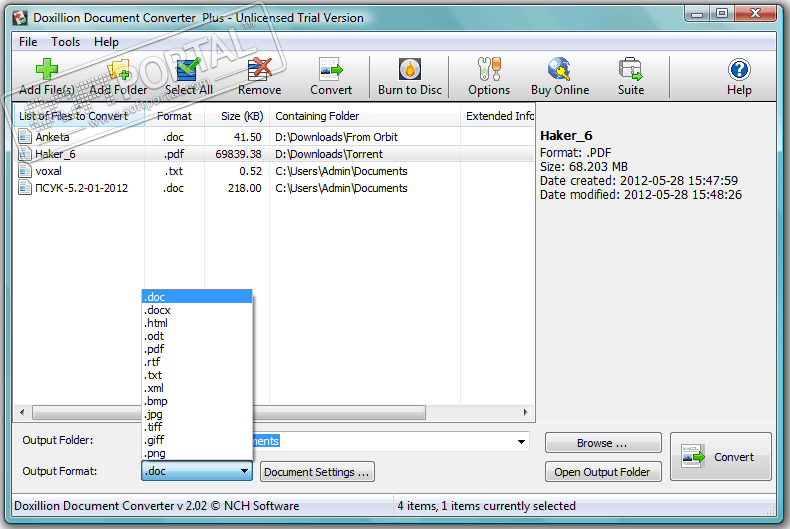Image resolution: width=790 pixels, height=529 pixels.
Task: Choose .pdf in the format list
Action: pyautogui.click(x=197, y=349)
